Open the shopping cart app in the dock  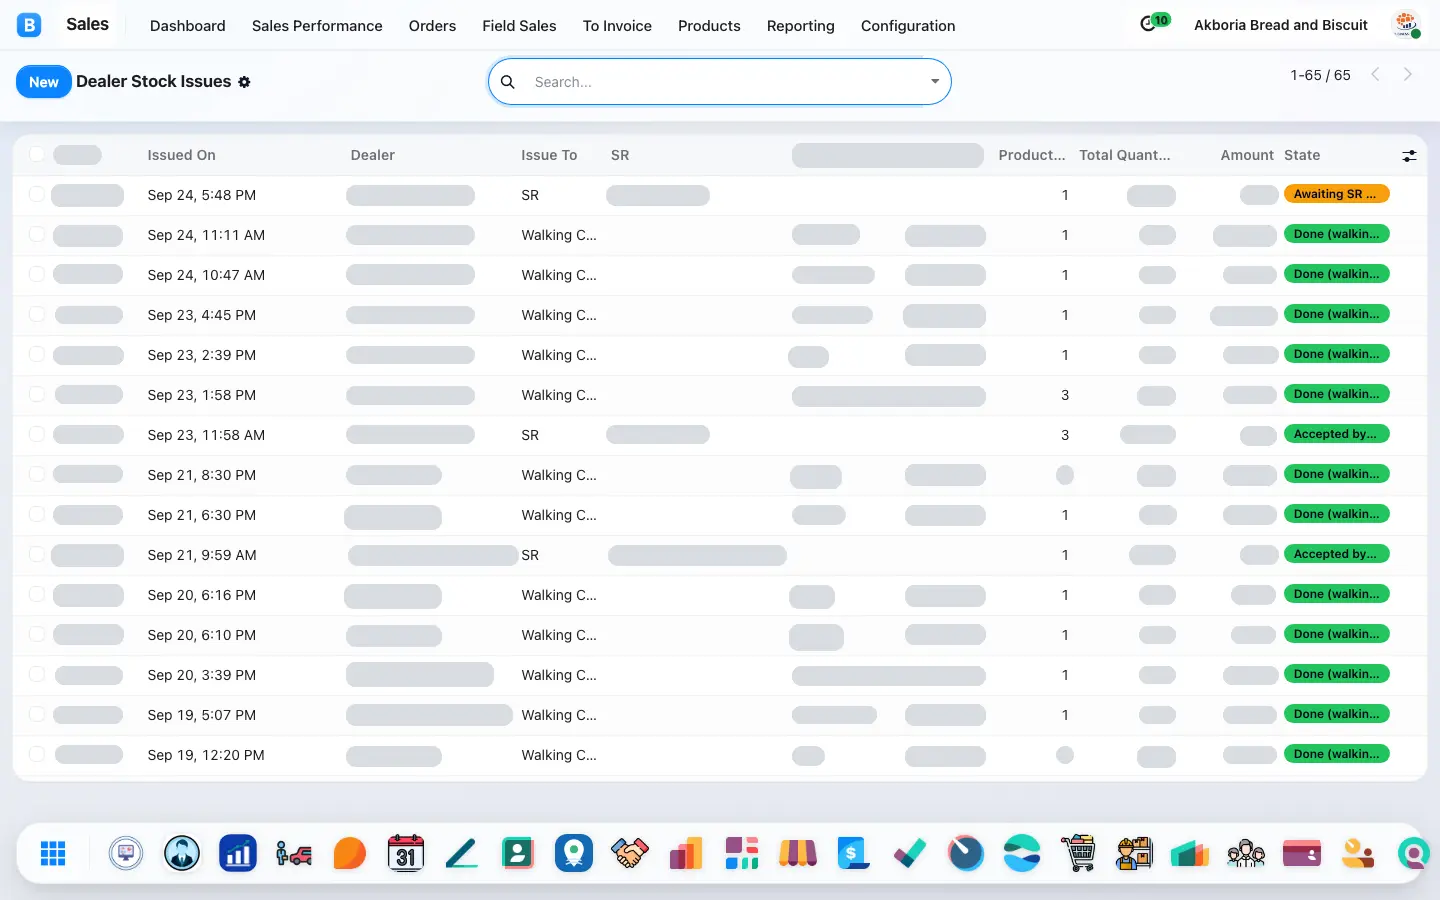pos(1078,853)
